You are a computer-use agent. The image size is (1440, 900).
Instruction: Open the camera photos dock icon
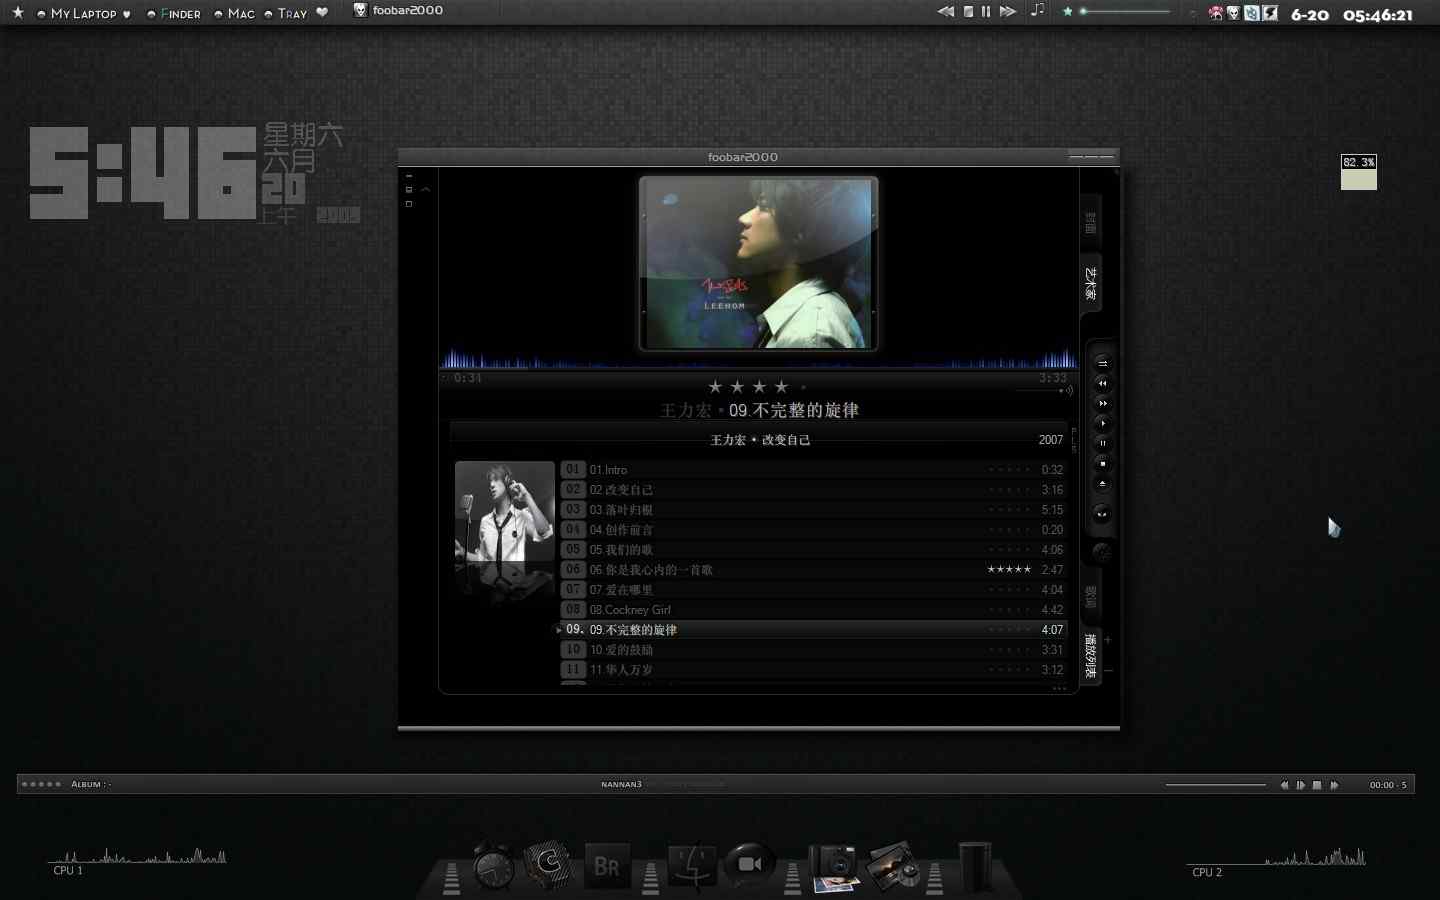point(834,867)
